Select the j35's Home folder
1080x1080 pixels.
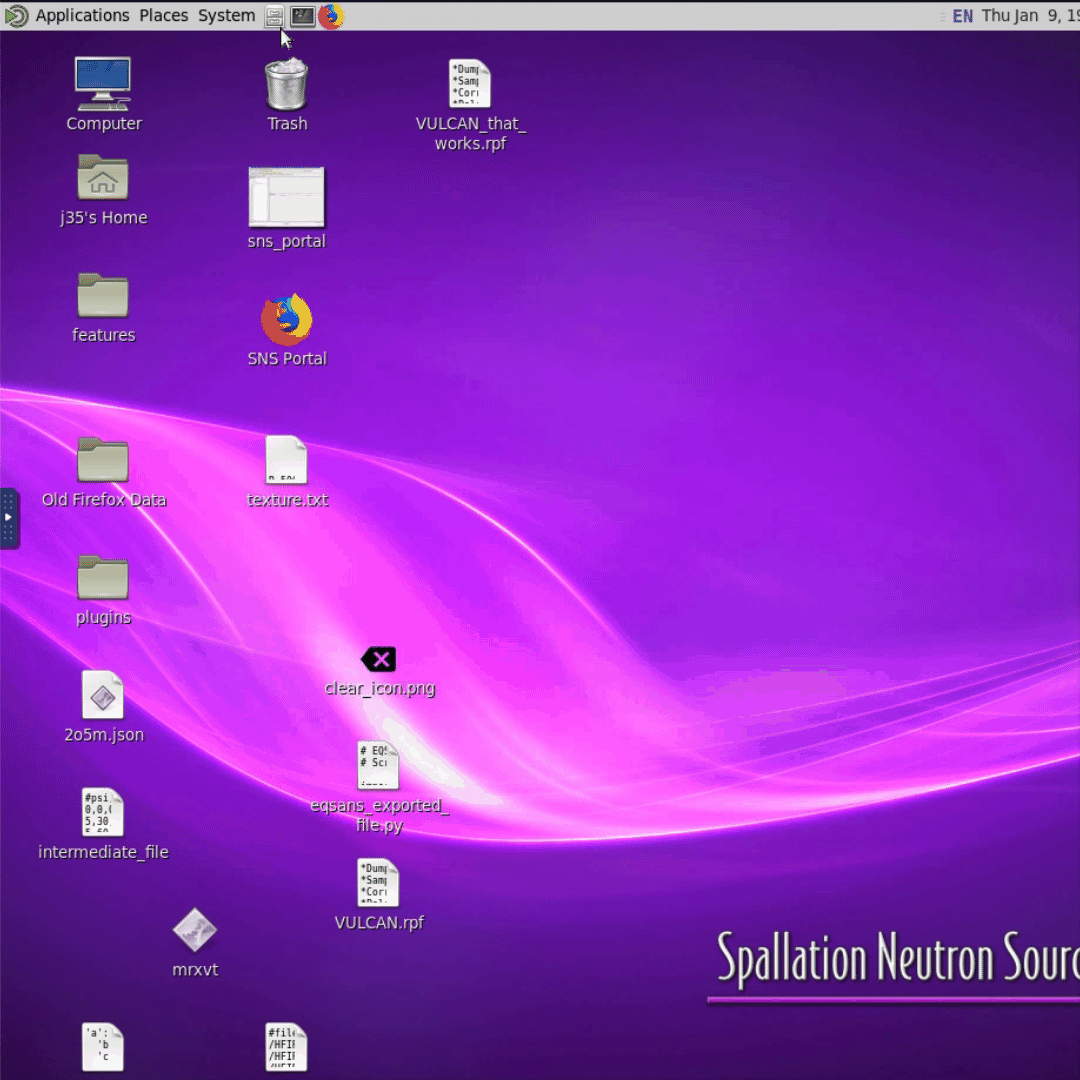click(103, 180)
